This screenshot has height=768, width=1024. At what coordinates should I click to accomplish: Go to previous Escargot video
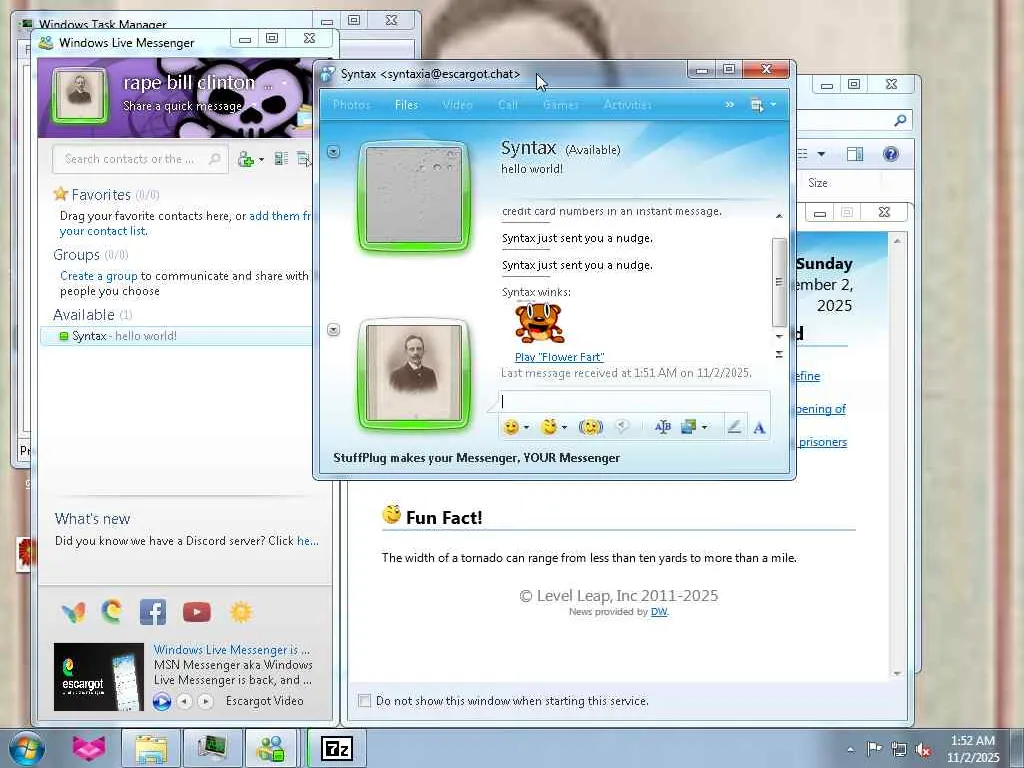[x=185, y=701]
